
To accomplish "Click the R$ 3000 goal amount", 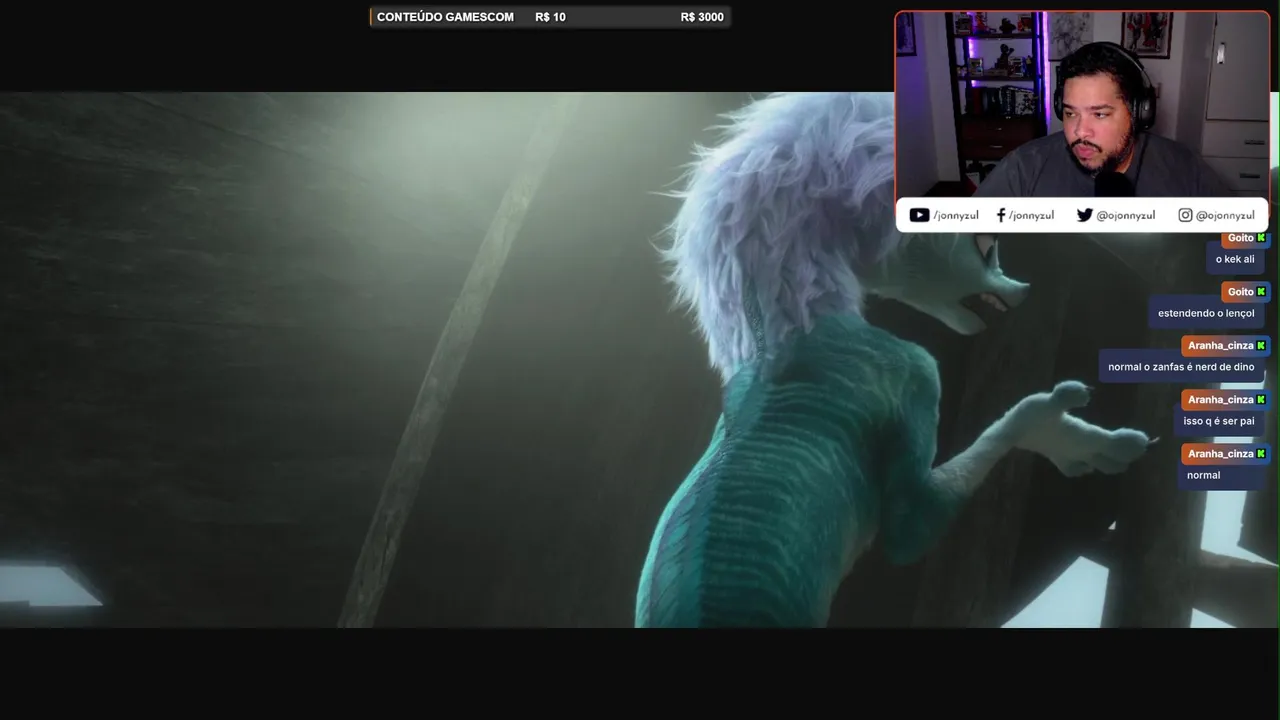I will coord(702,17).
